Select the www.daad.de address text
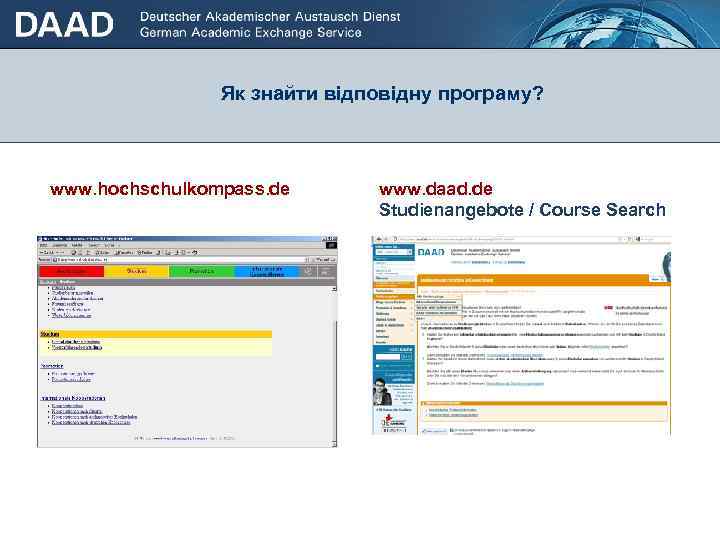 coord(436,189)
